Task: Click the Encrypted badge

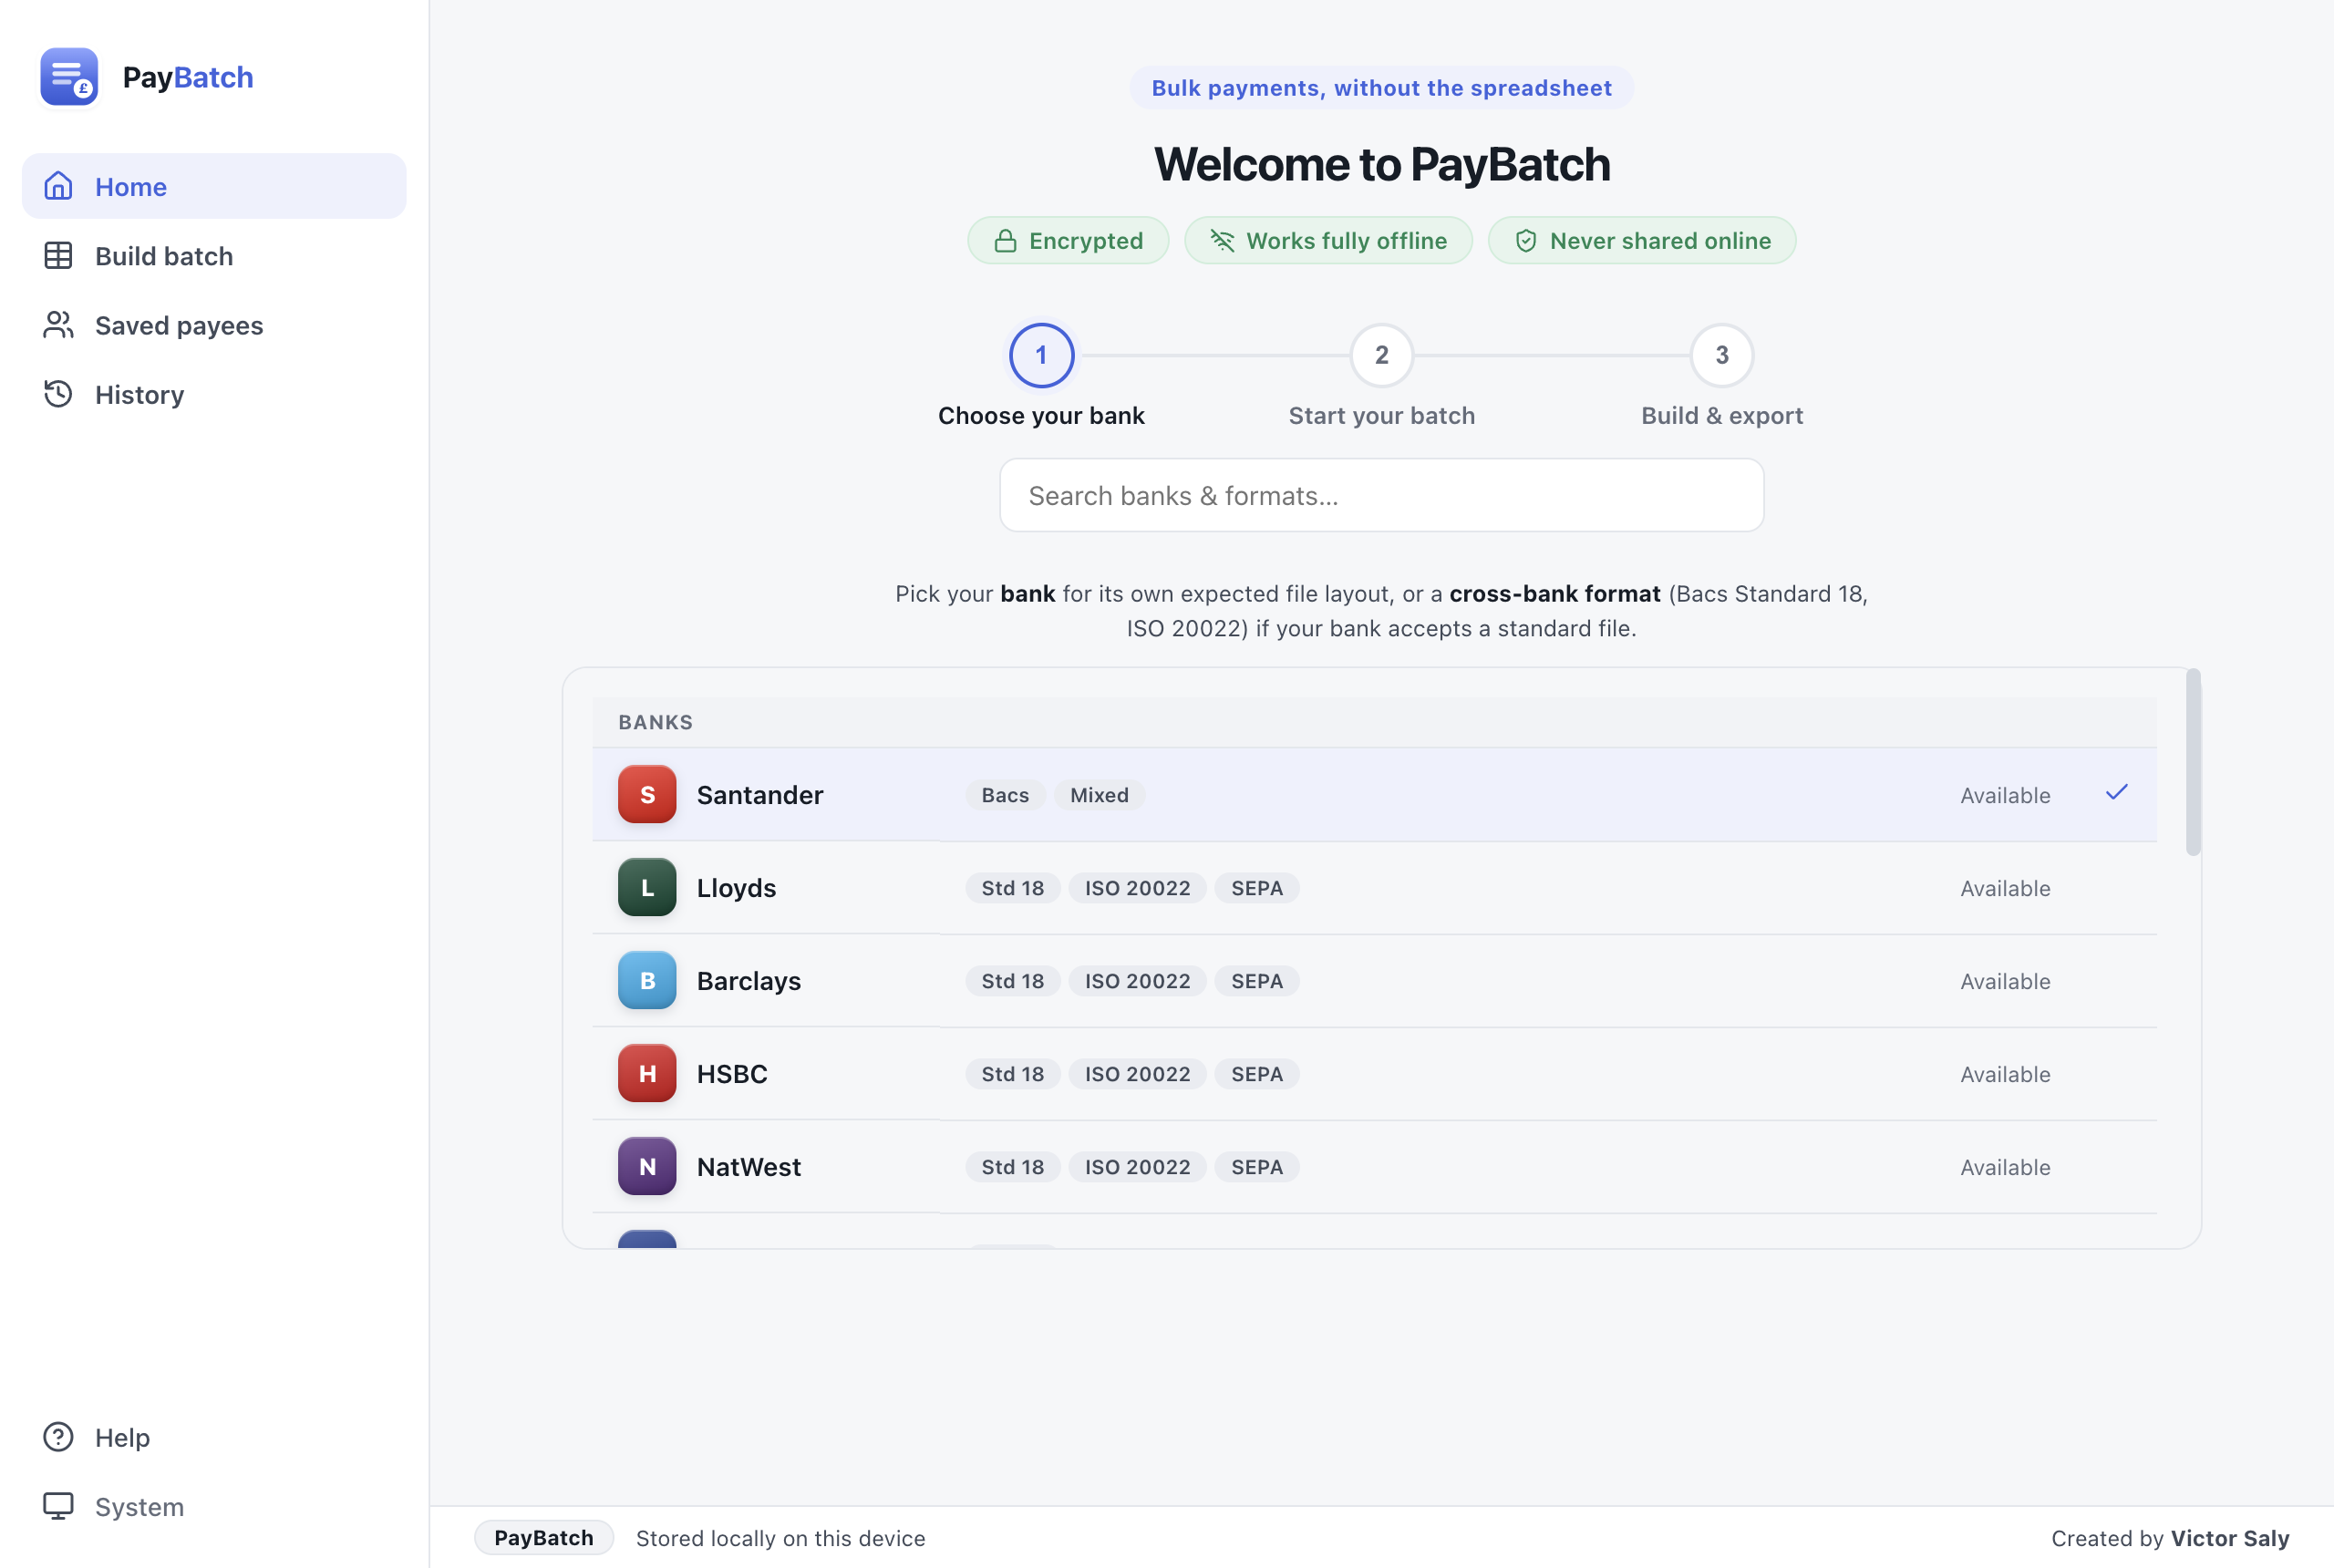Action: [x=1068, y=241]
